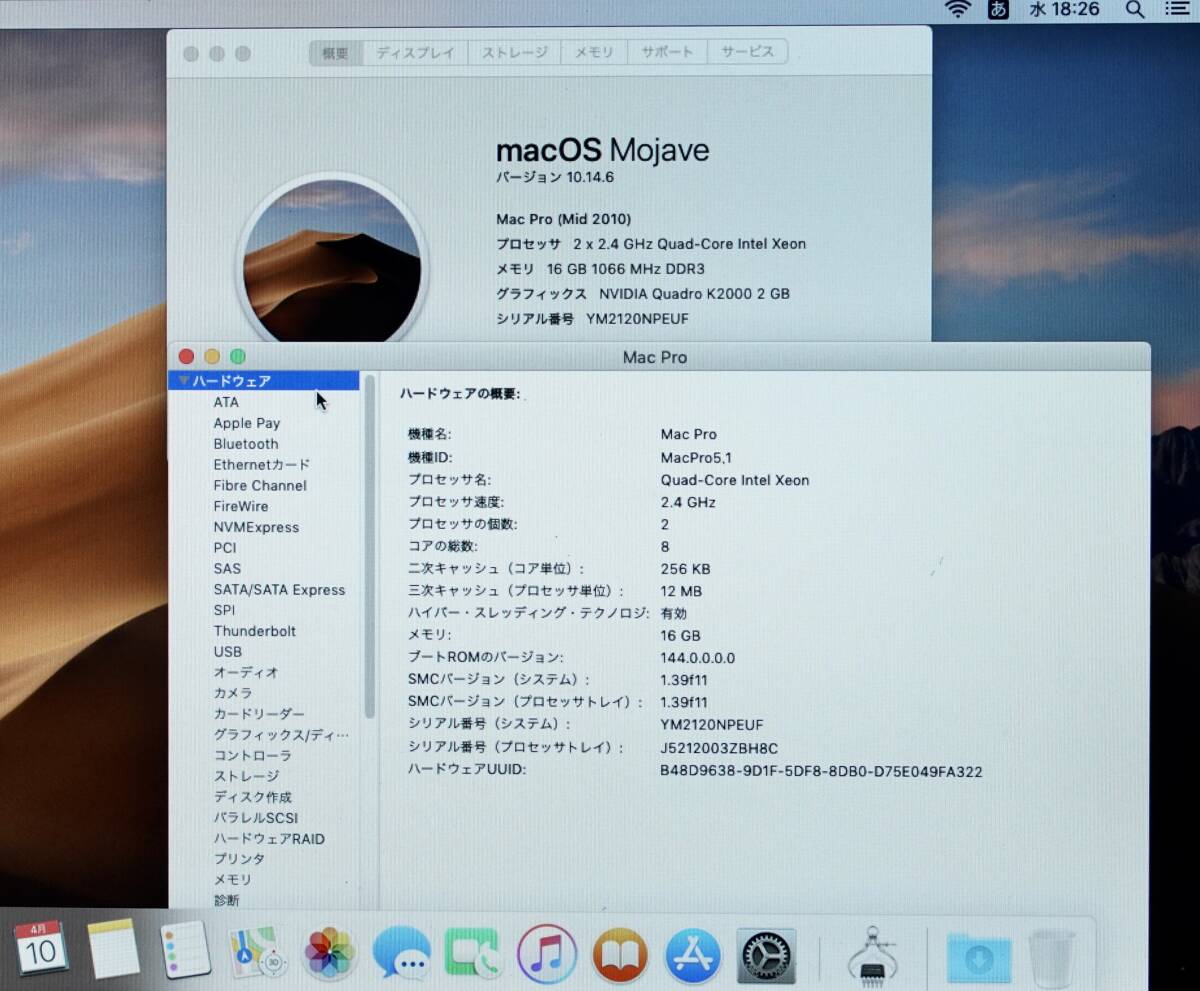Open the Books app in the Dock
This screenshot has height=991, width=1200.
click(x=620, y=955)
